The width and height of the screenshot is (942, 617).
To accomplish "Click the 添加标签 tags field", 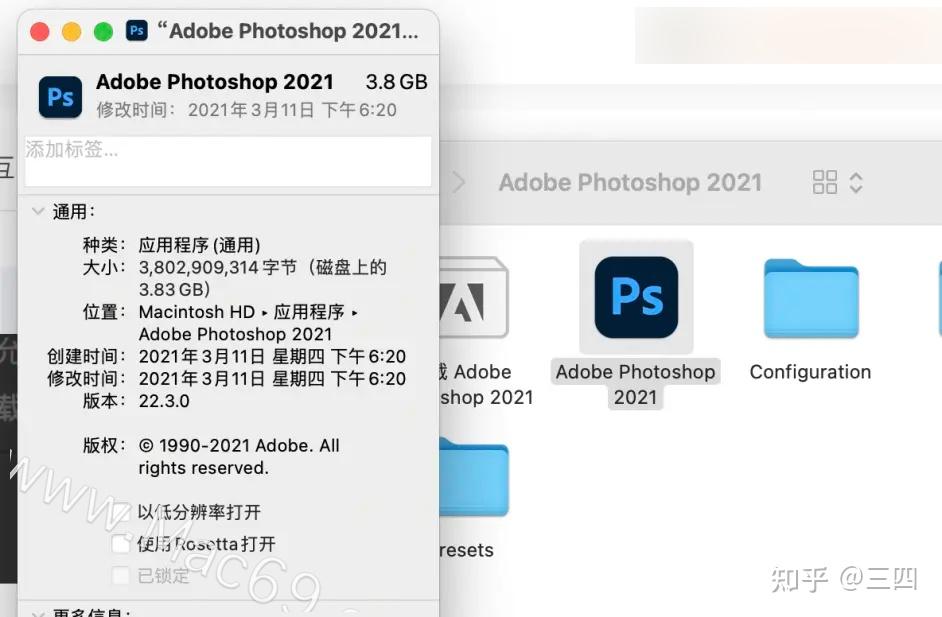I will point(228,160).
